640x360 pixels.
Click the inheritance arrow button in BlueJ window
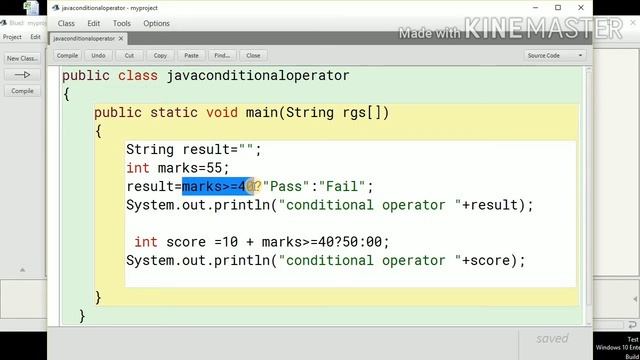(x=22, y=75)
